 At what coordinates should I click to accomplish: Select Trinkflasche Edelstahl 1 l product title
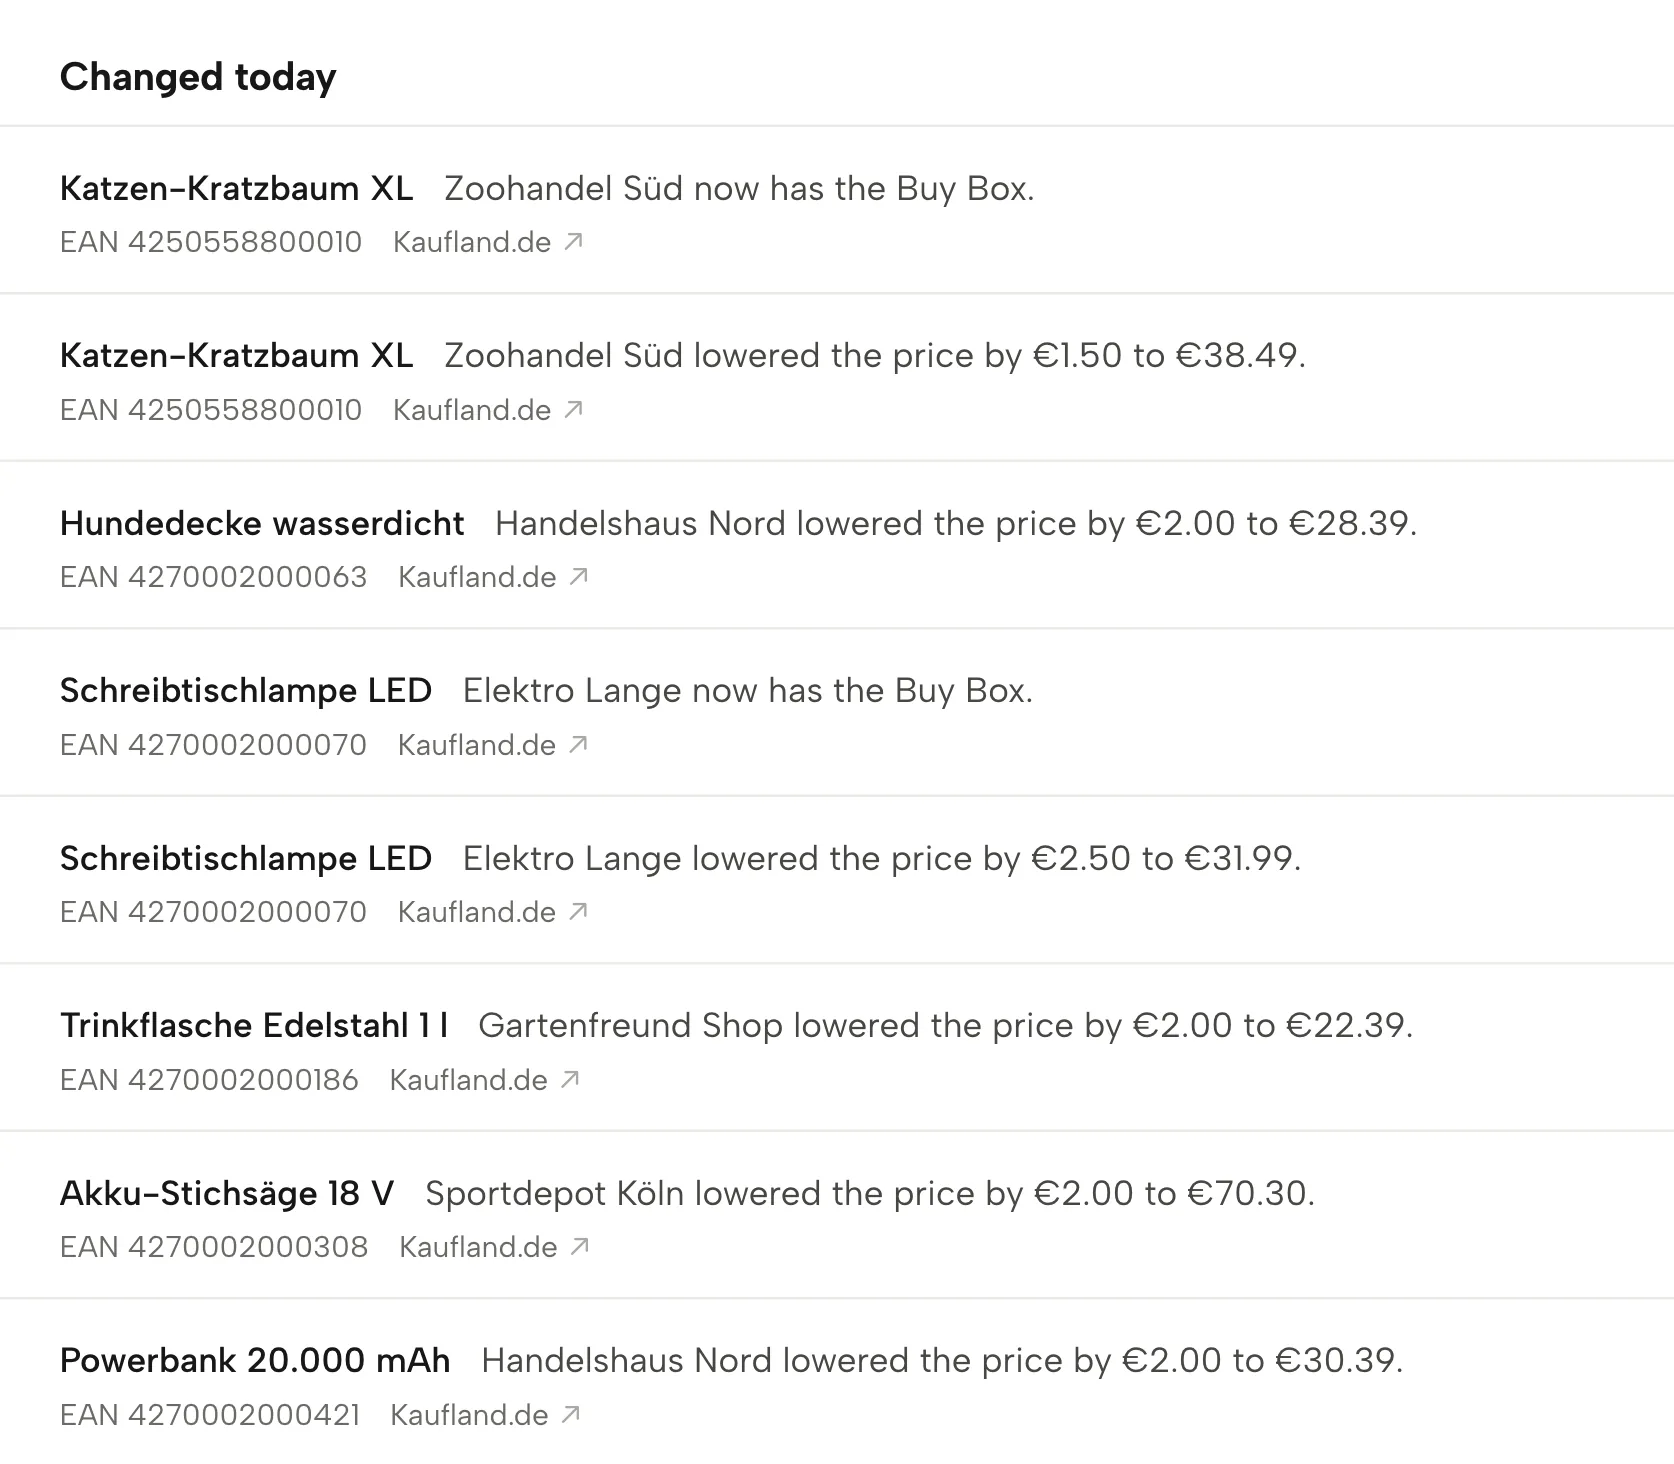point(254,1025)
